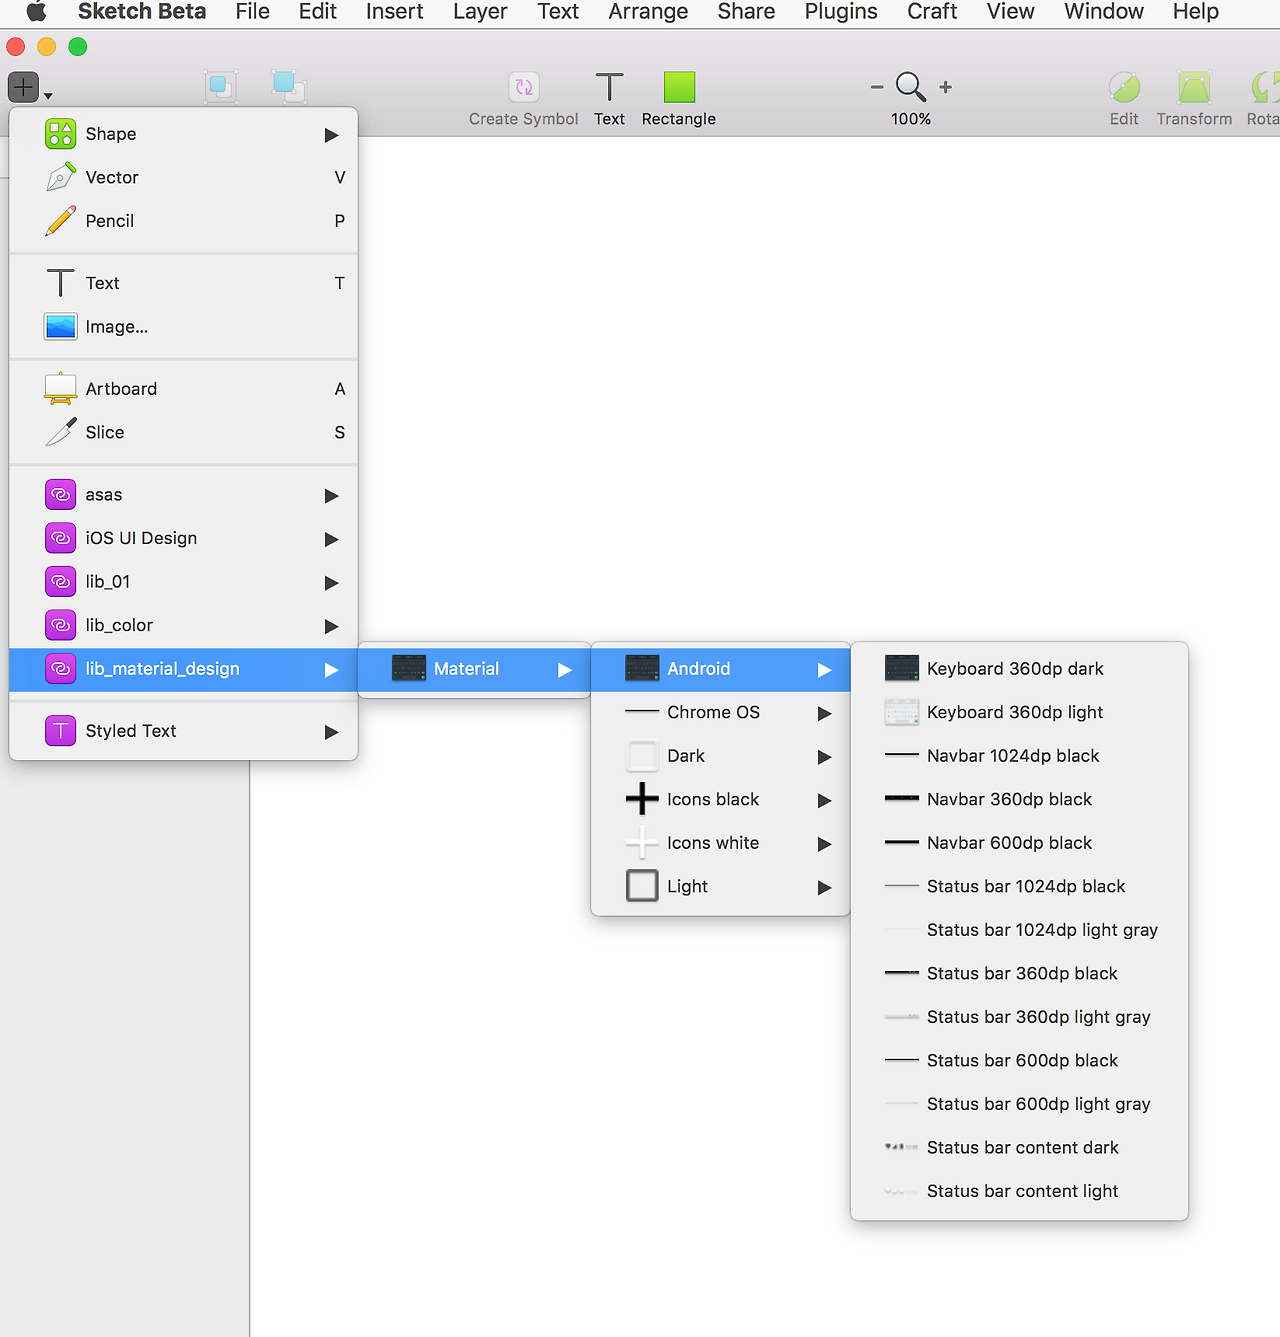Zoom out with the minus button

[x=877, y=87]
